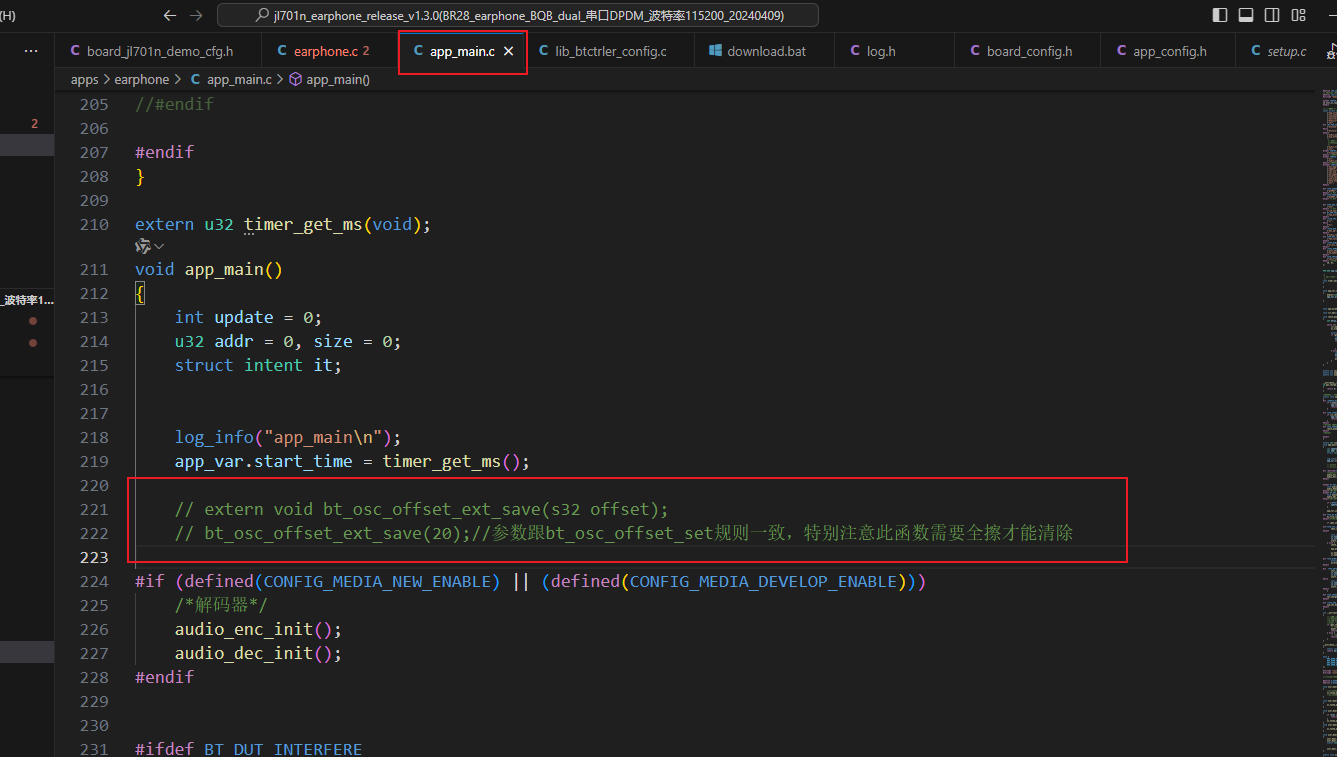Expand the code lens chevron above app_main

pyautogui.click(x=159, y=246)
